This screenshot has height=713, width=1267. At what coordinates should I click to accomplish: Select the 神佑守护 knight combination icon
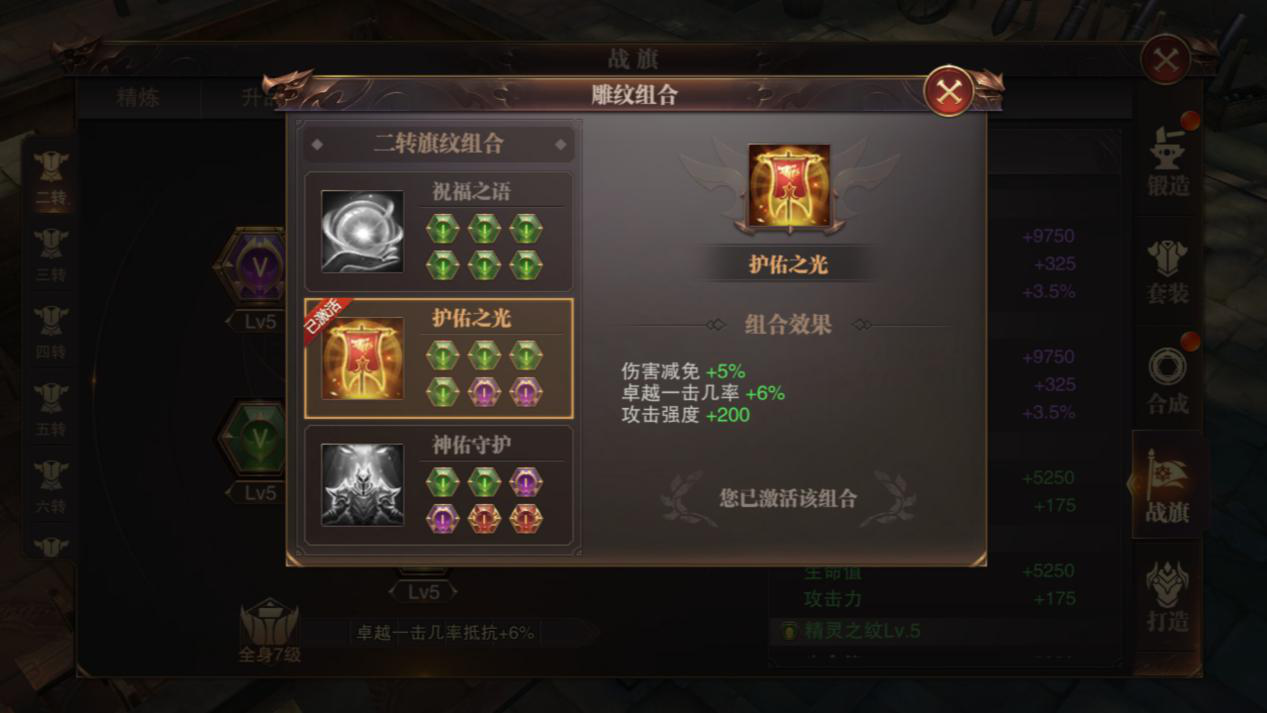(362, 485)
